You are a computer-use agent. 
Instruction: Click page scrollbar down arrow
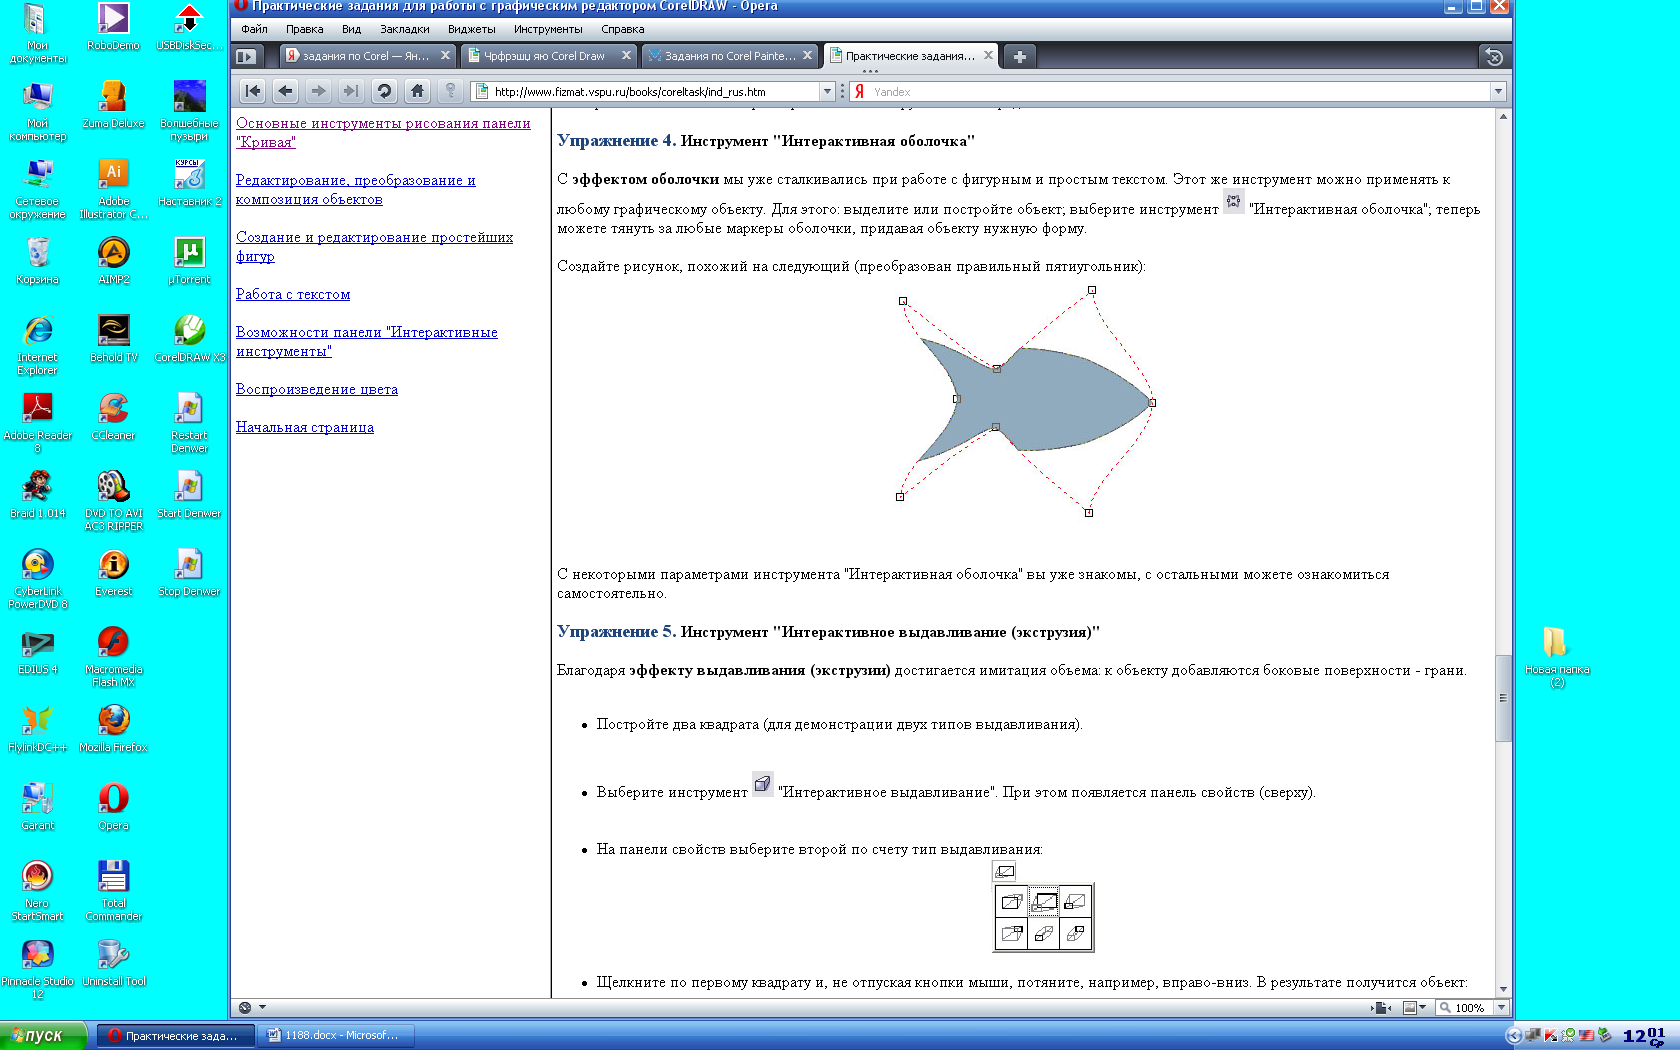pyautogui.click(x=1503, y=989)
